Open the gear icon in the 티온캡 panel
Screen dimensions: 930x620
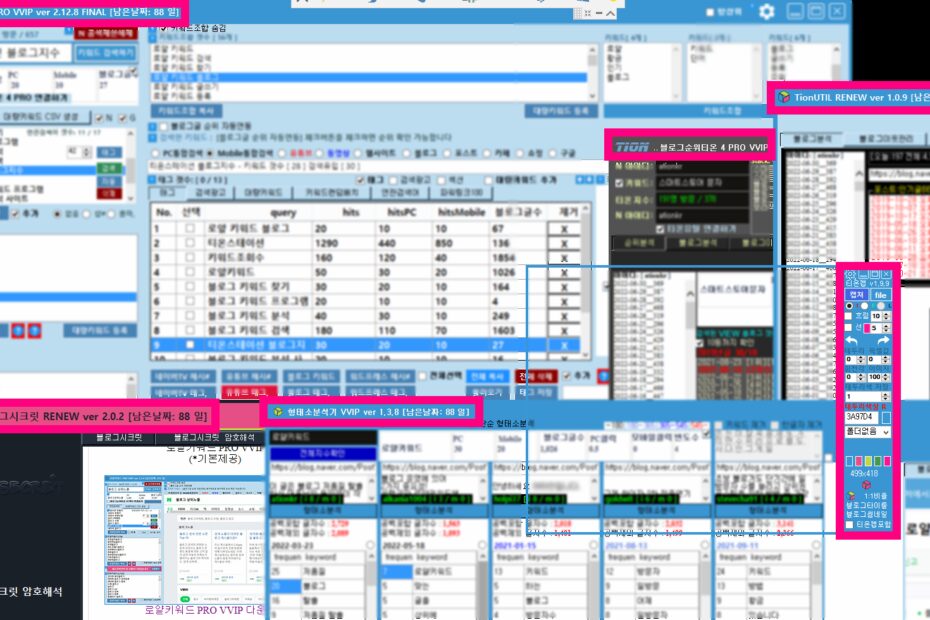coord(850,275)
